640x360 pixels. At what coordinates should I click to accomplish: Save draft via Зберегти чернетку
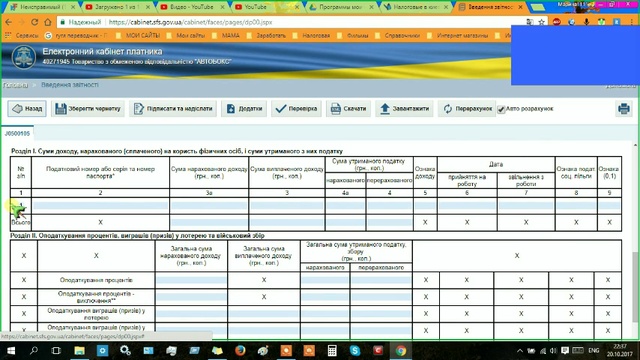88,109
